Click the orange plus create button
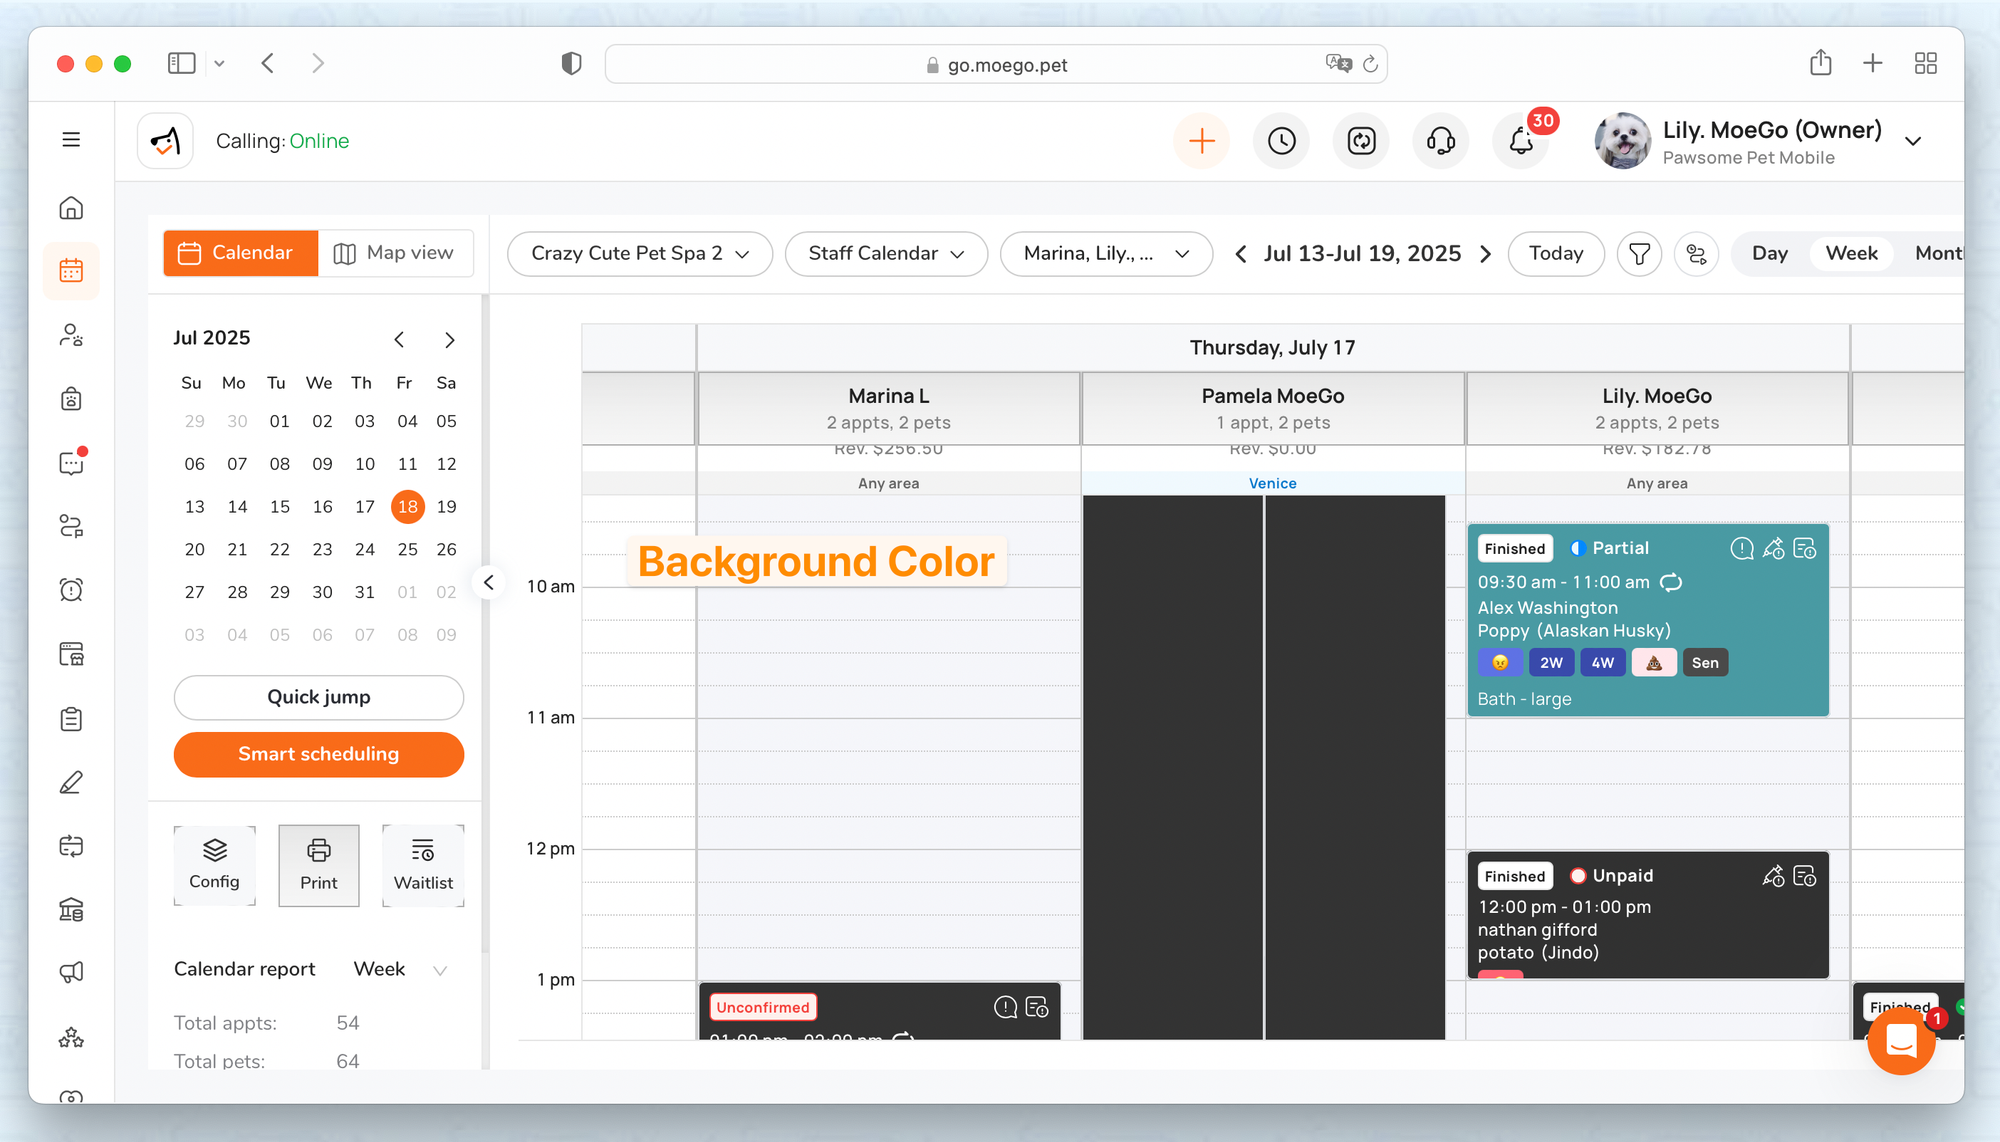The width and height of the screenshot is (2000, 1142). (x=1201, y=141)
